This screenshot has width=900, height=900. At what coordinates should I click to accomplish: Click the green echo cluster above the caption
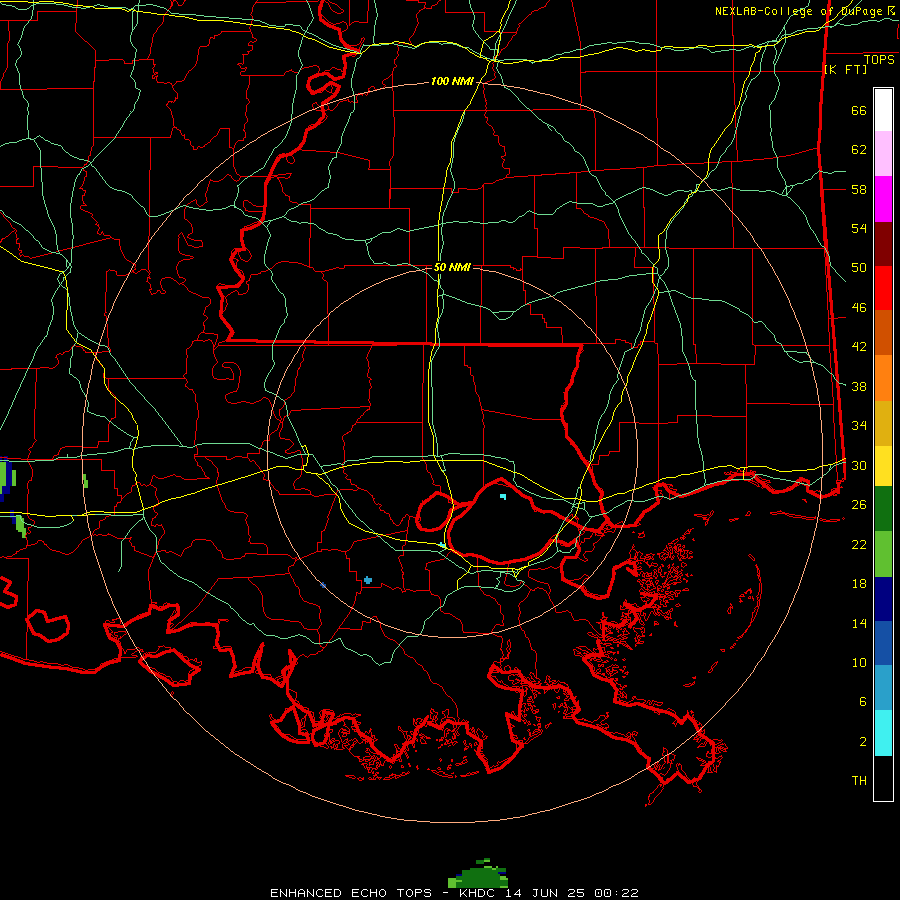coord(478,874)
